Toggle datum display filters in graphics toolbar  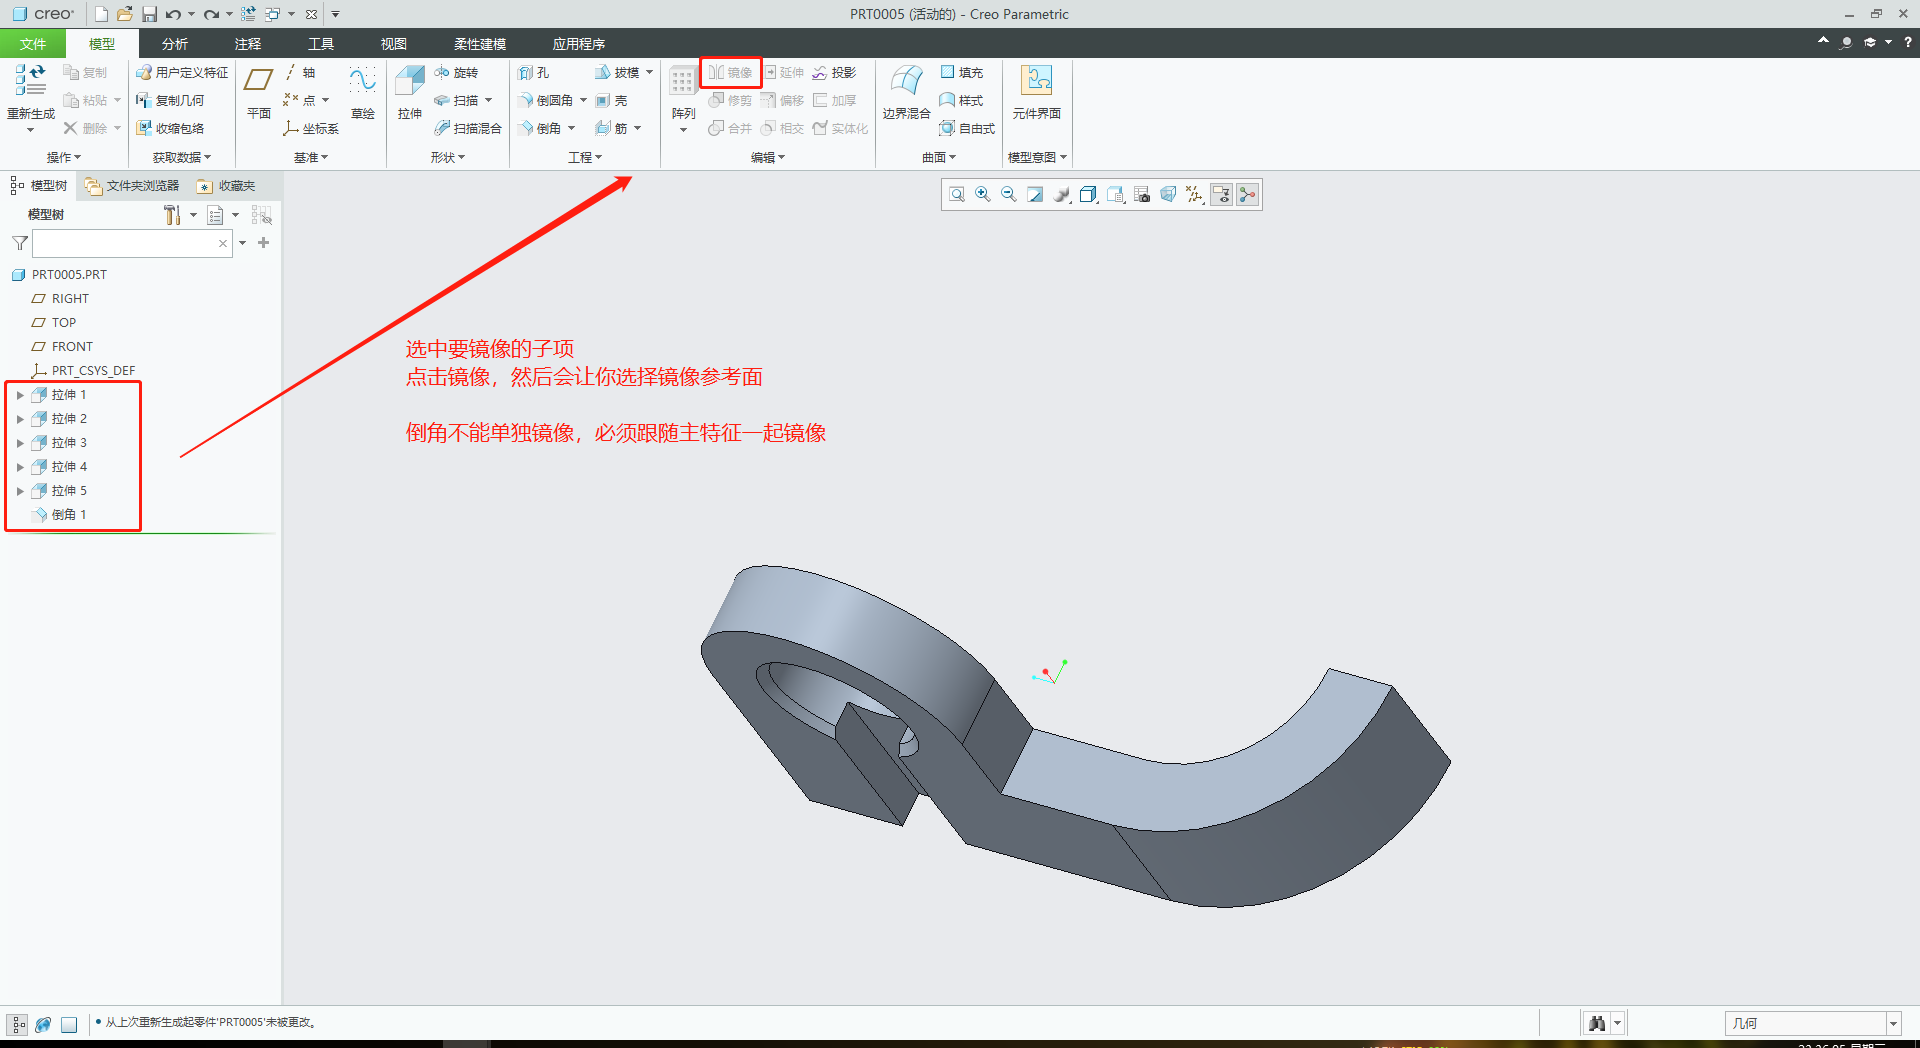(x=1195, y=195)
